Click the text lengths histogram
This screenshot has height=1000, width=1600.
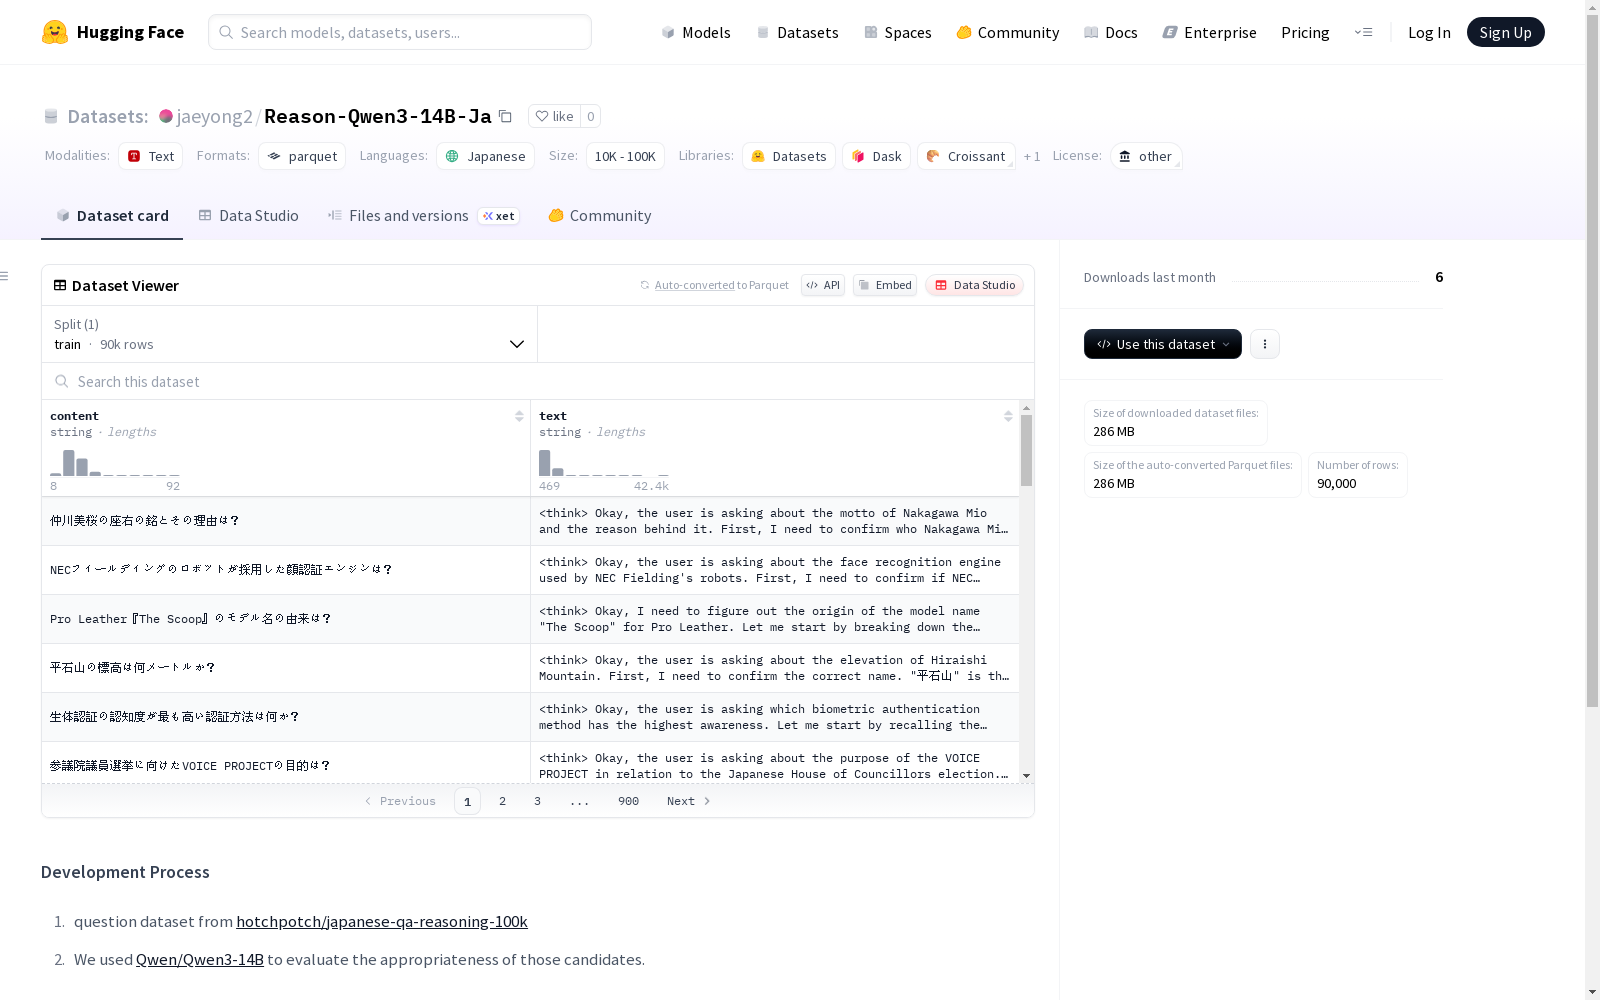coord(604,463)
